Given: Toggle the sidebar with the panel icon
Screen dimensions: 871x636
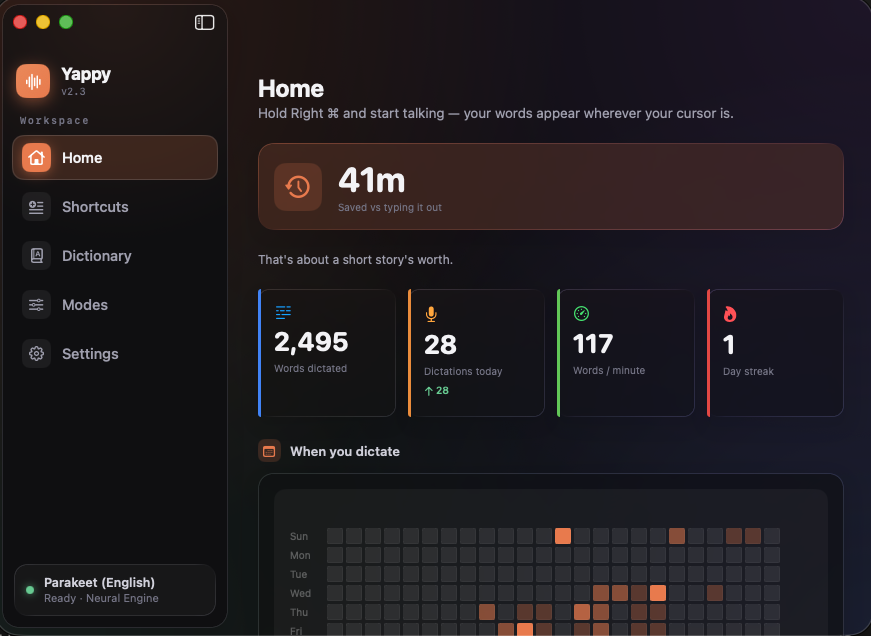Looking at the screenshot, I should coord(204,22).
